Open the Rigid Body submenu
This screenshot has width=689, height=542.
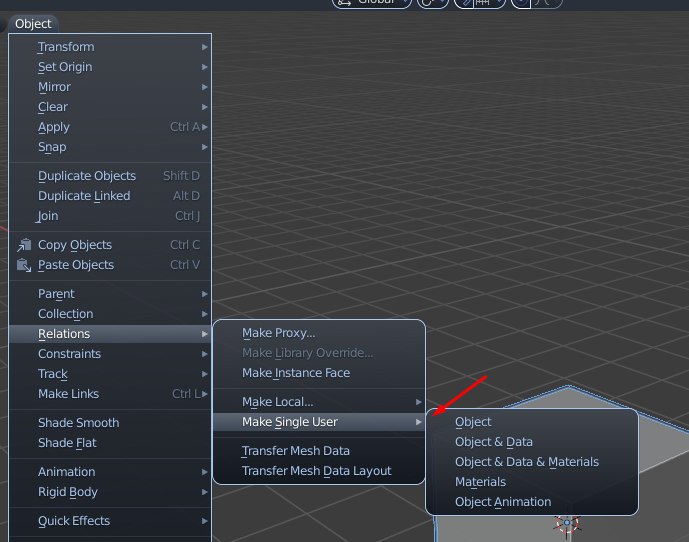click(110, 492)
